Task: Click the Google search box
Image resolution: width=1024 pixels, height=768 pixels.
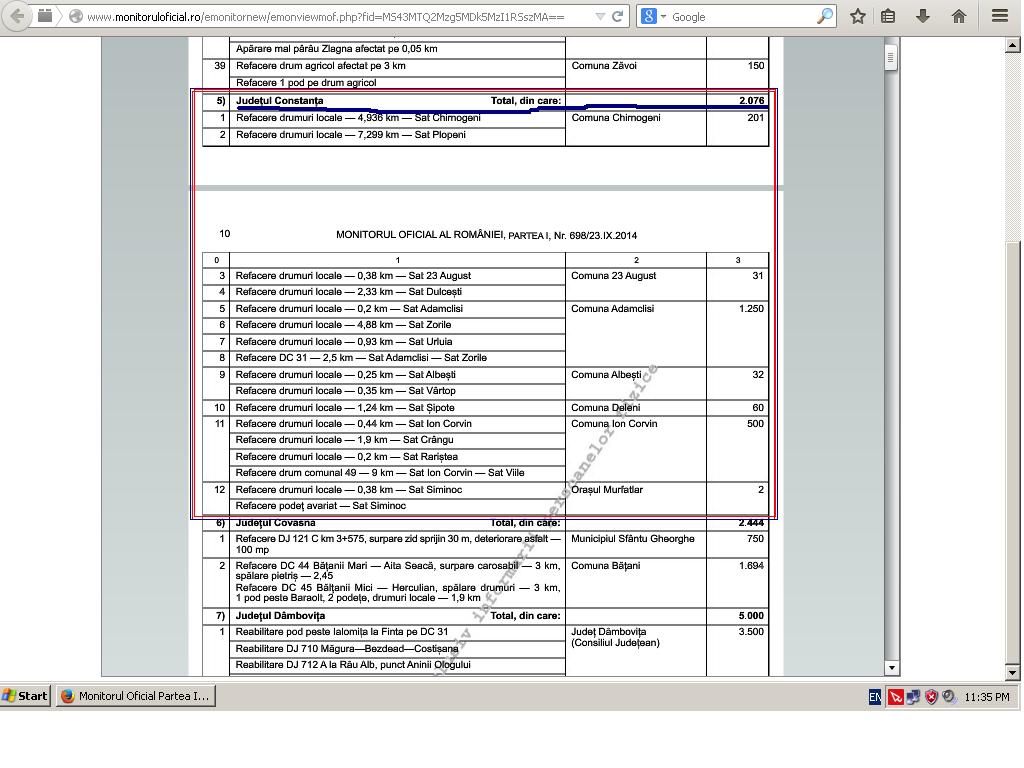Action: 740,17
